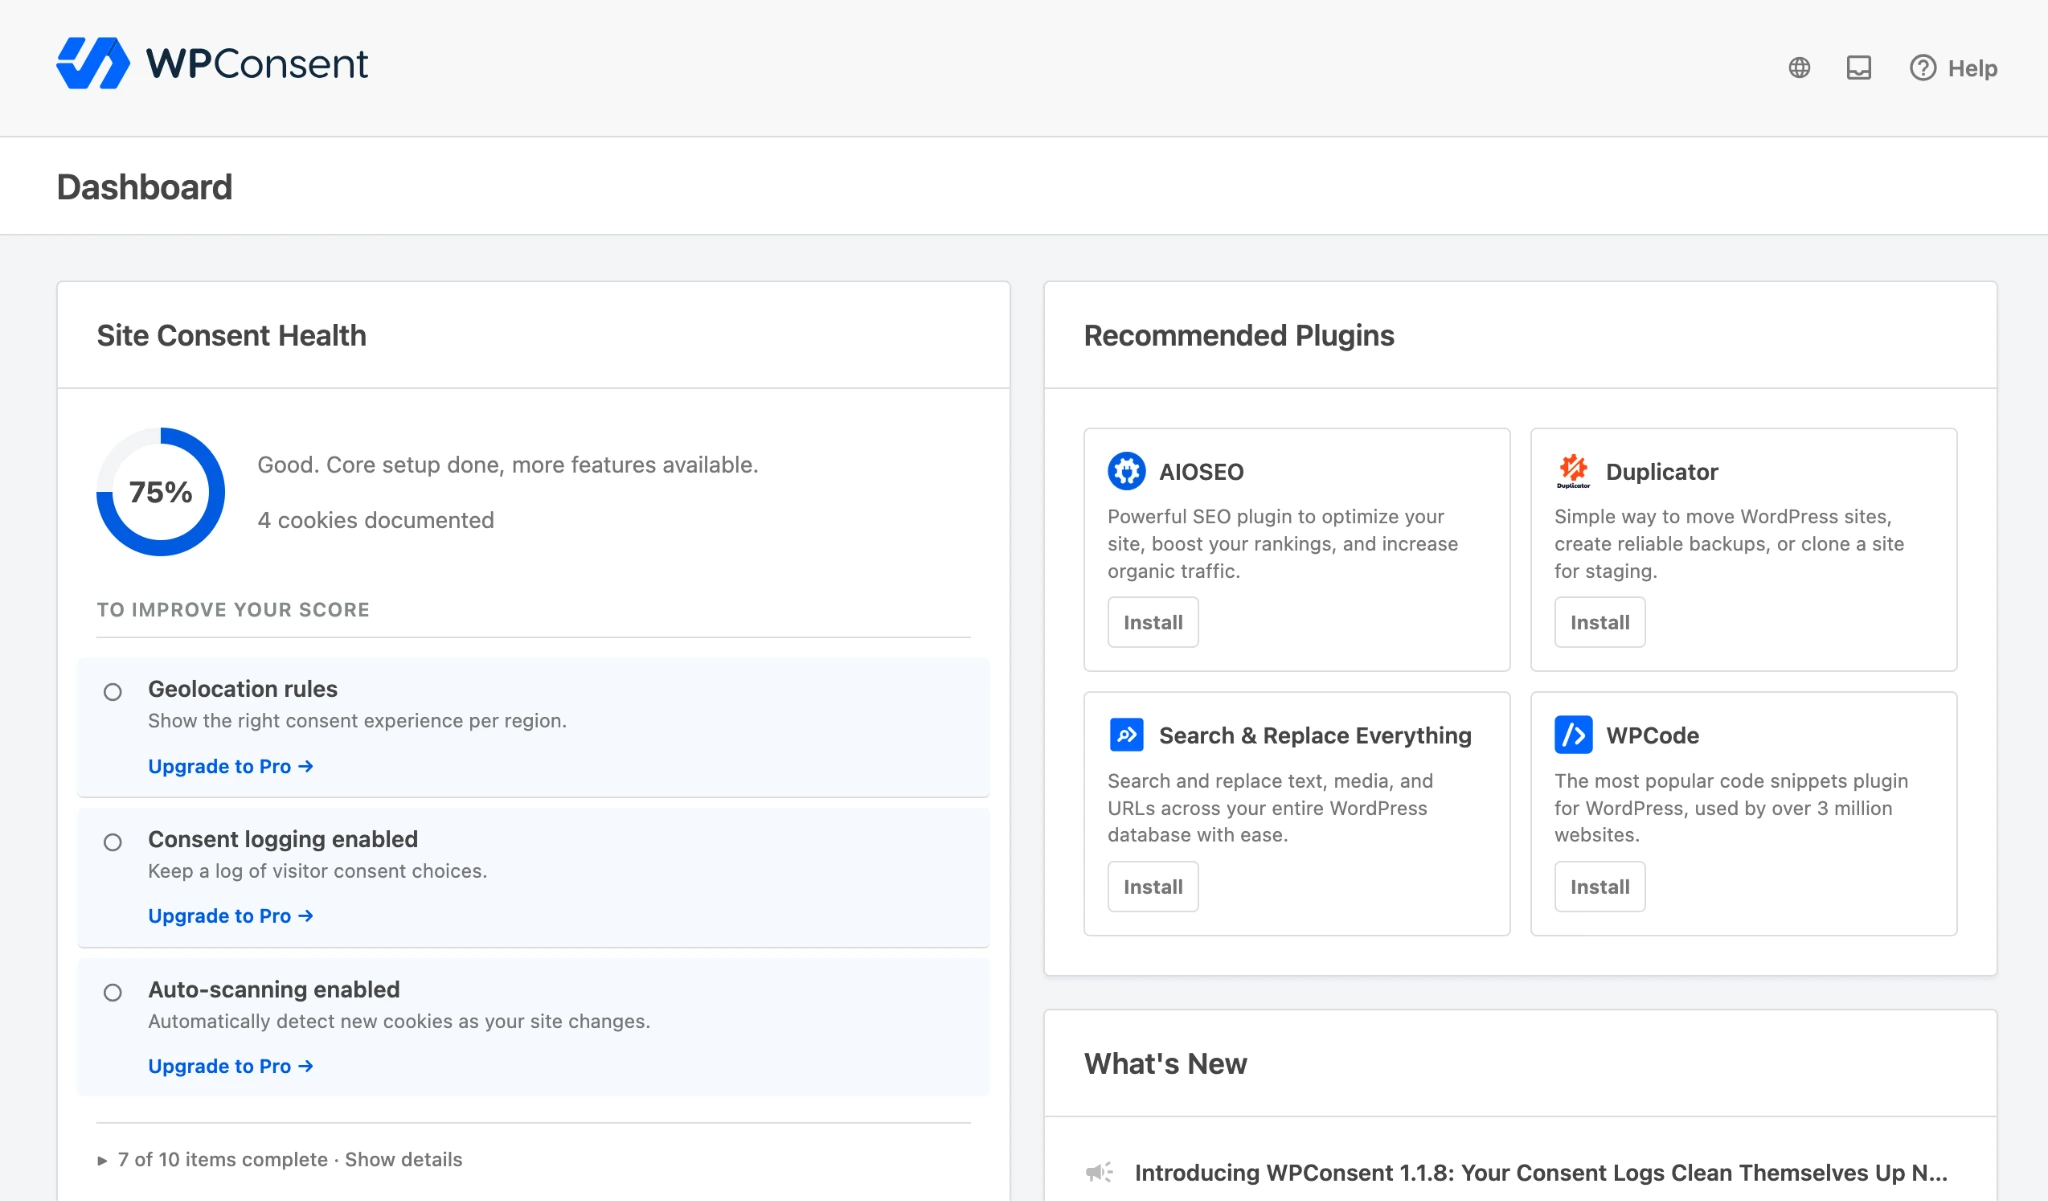Install Search & Replace Everything plugin

[1153, 886]
